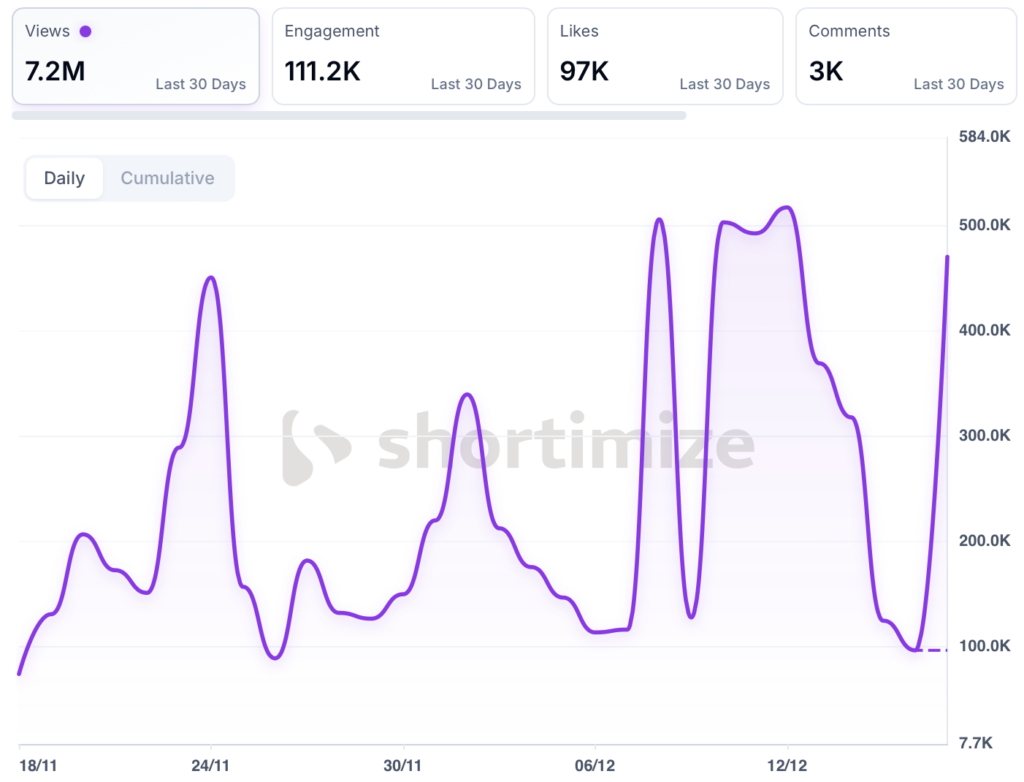Select the Views metric card
The height and width of the screenshot is (782, 1024).
[135, 56]
